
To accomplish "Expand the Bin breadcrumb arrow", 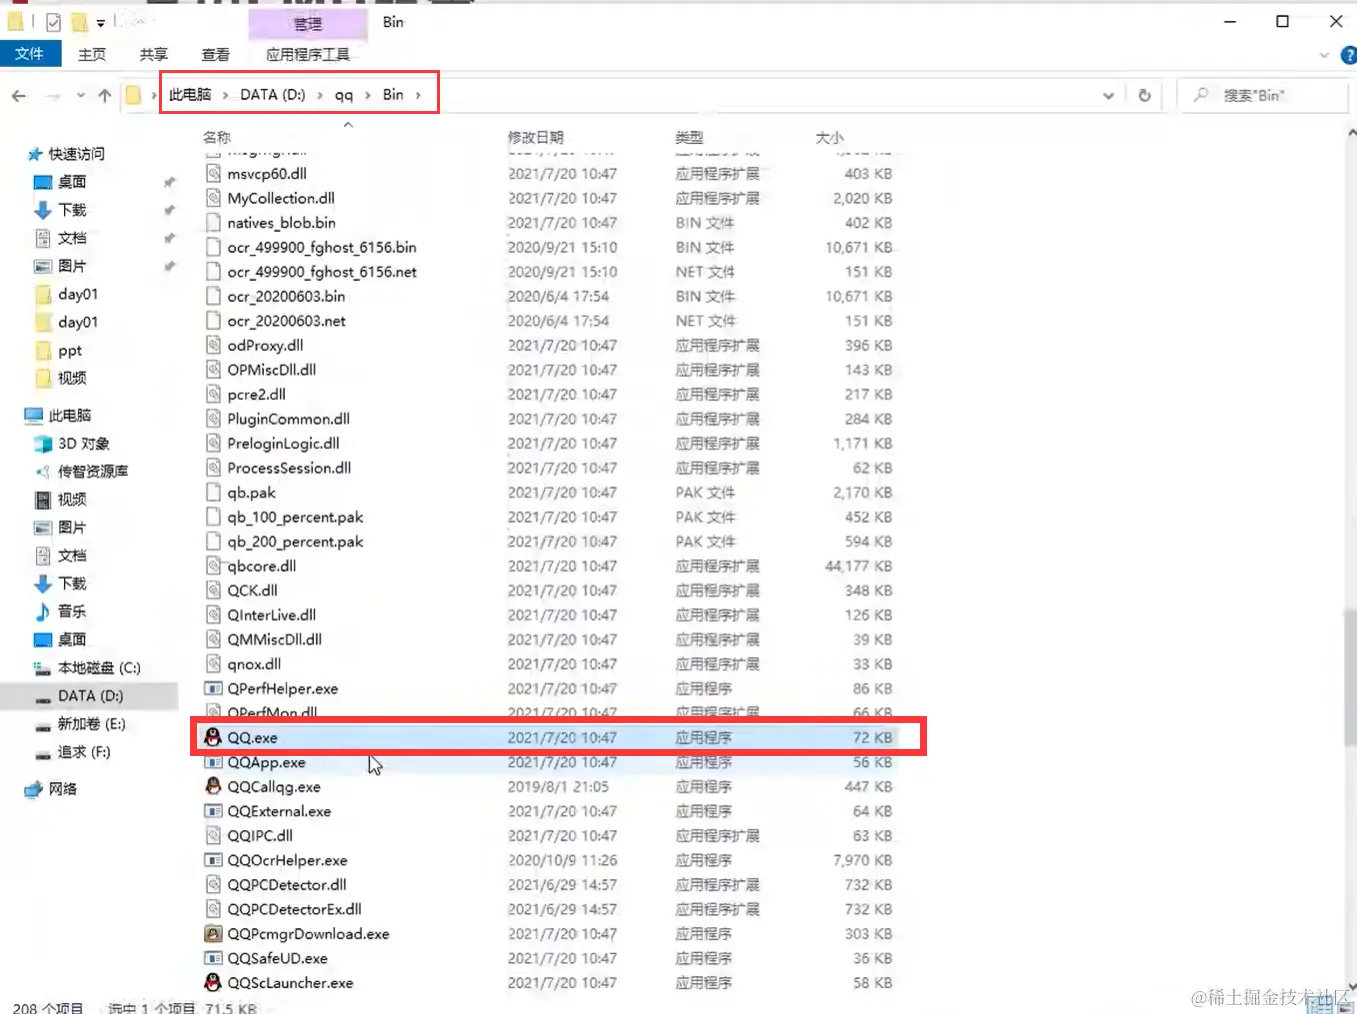I will point(418,95).
